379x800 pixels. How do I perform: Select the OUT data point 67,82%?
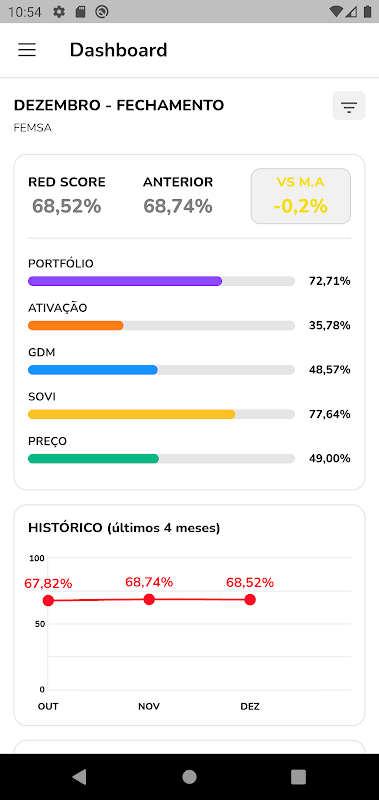coord(48,601)
